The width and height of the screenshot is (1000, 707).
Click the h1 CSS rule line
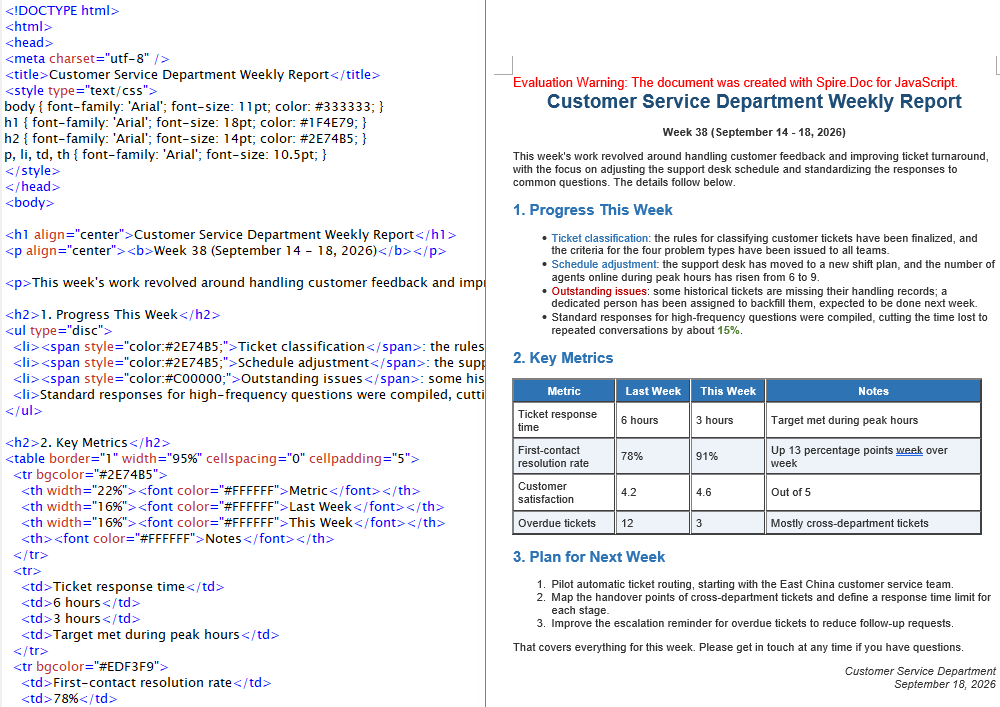(x=186, y=122)
